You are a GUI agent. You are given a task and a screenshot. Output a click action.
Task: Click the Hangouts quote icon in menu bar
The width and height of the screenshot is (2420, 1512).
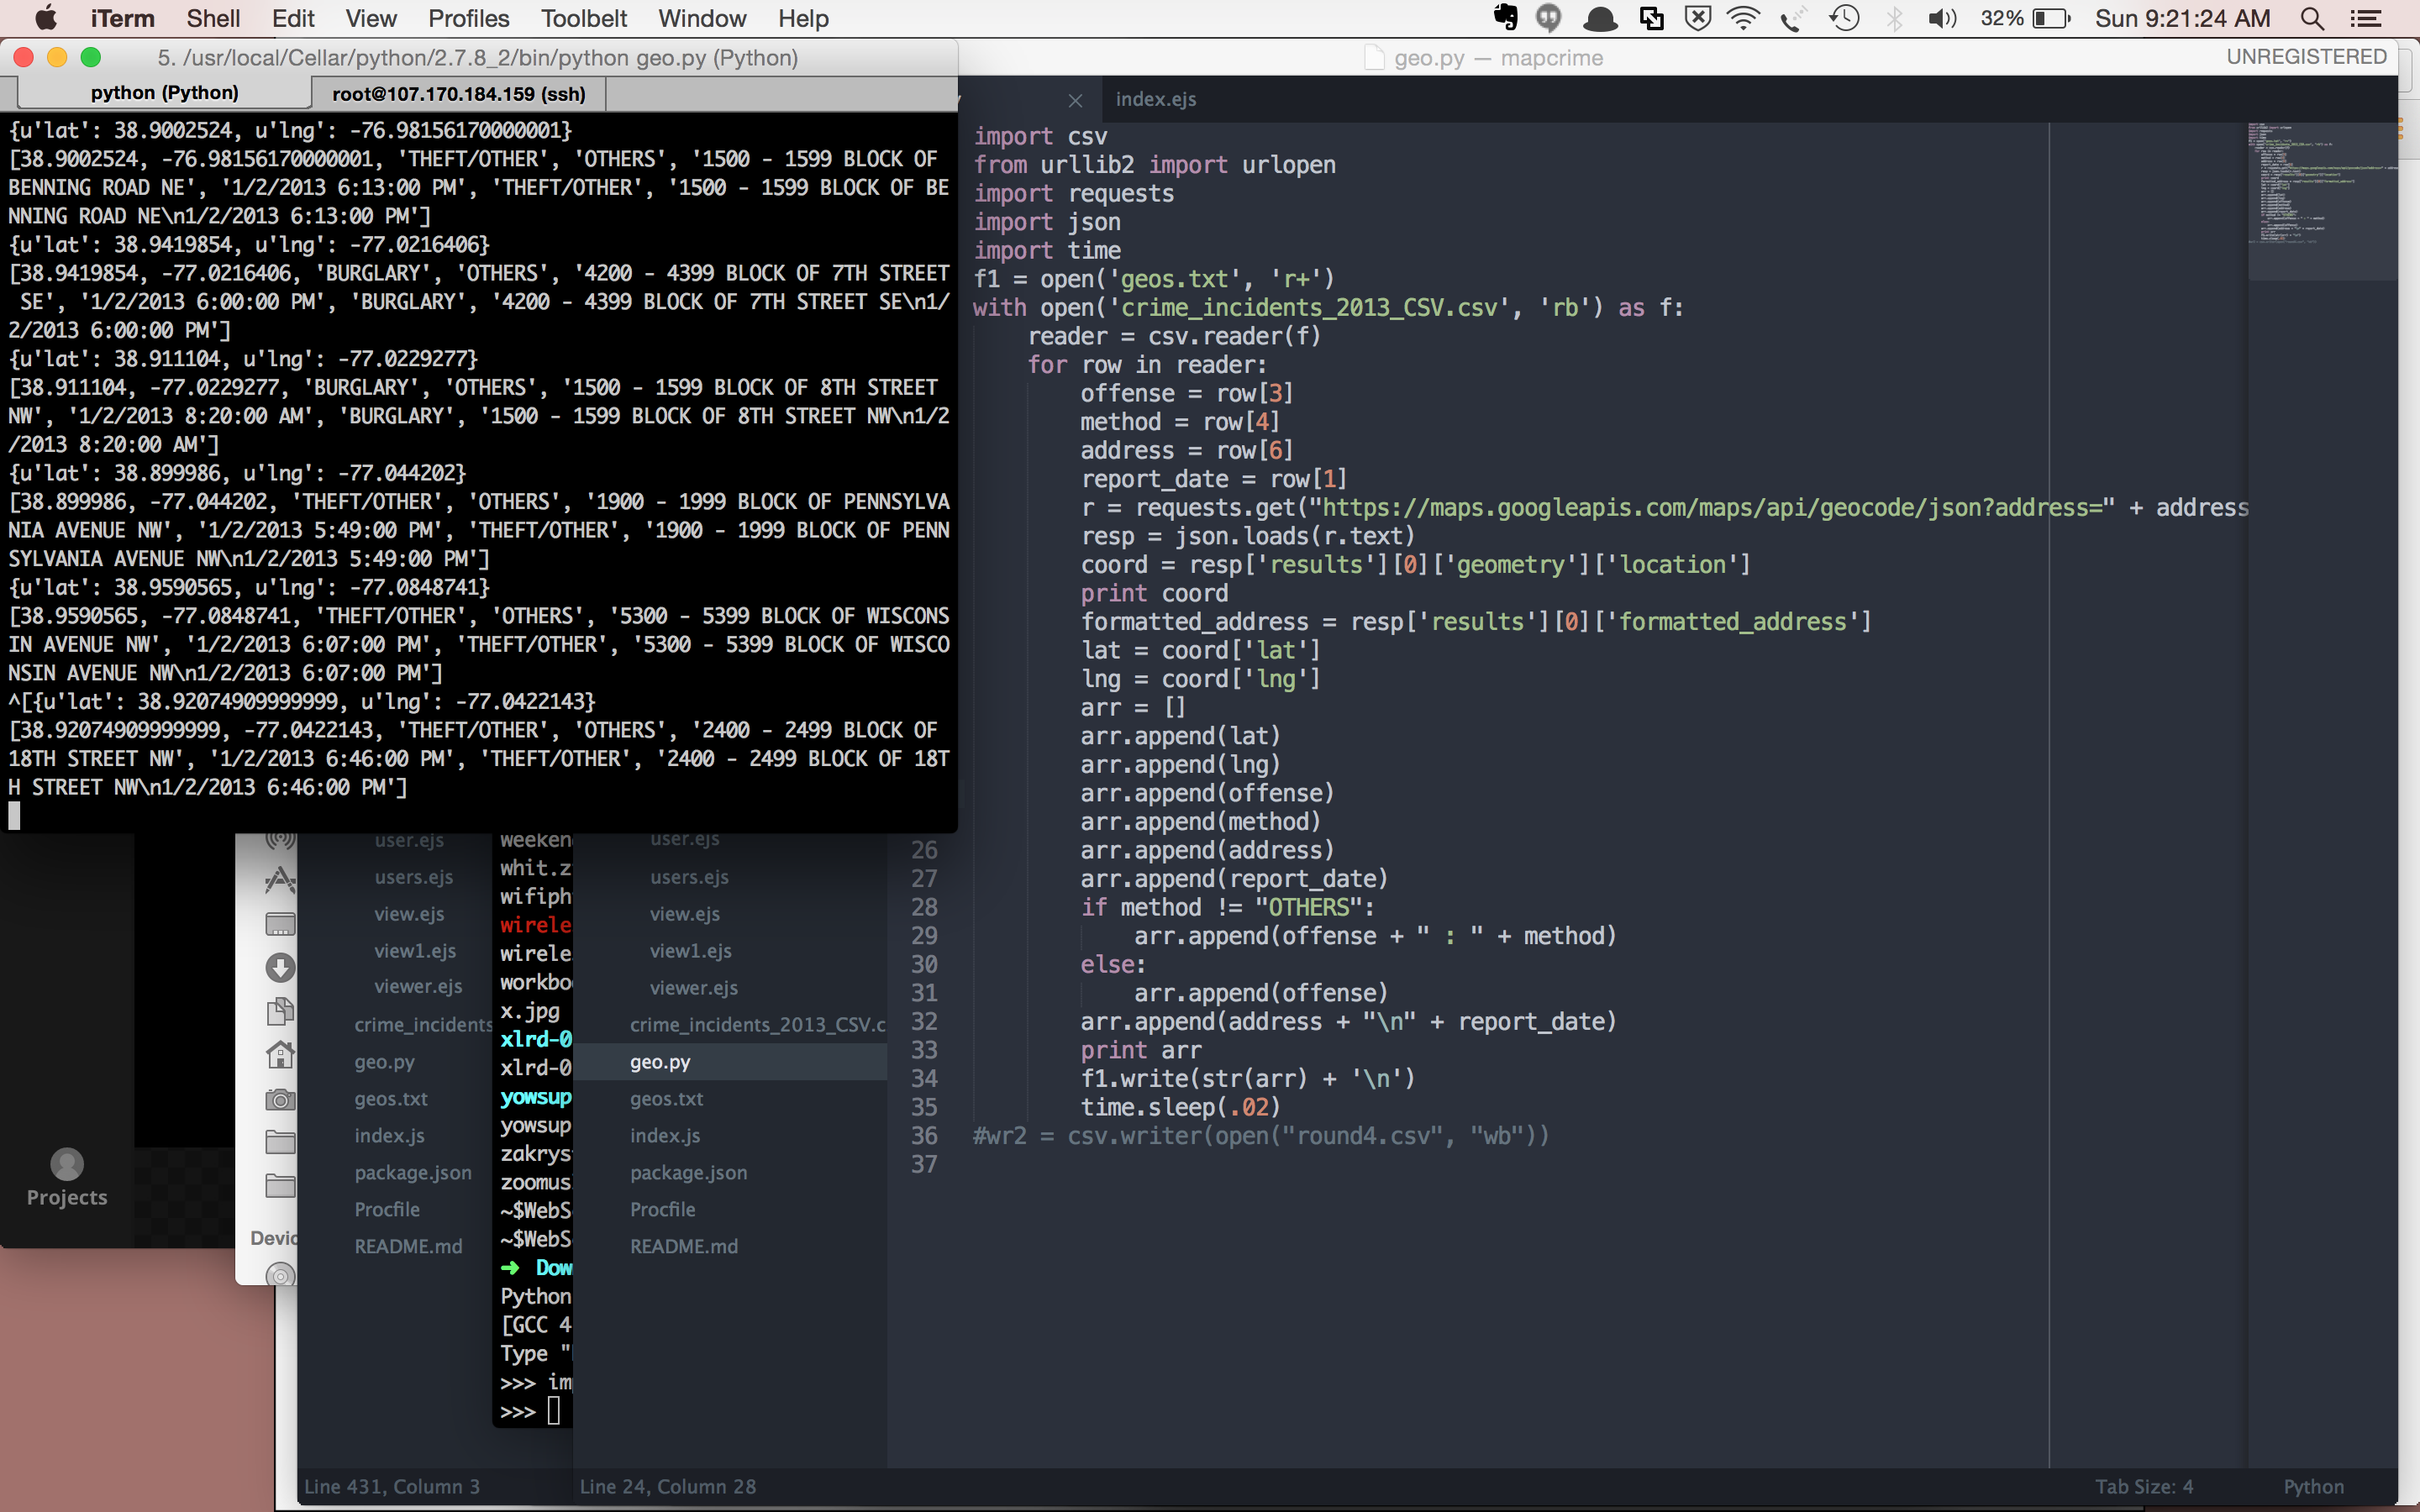pos(1548,18)
